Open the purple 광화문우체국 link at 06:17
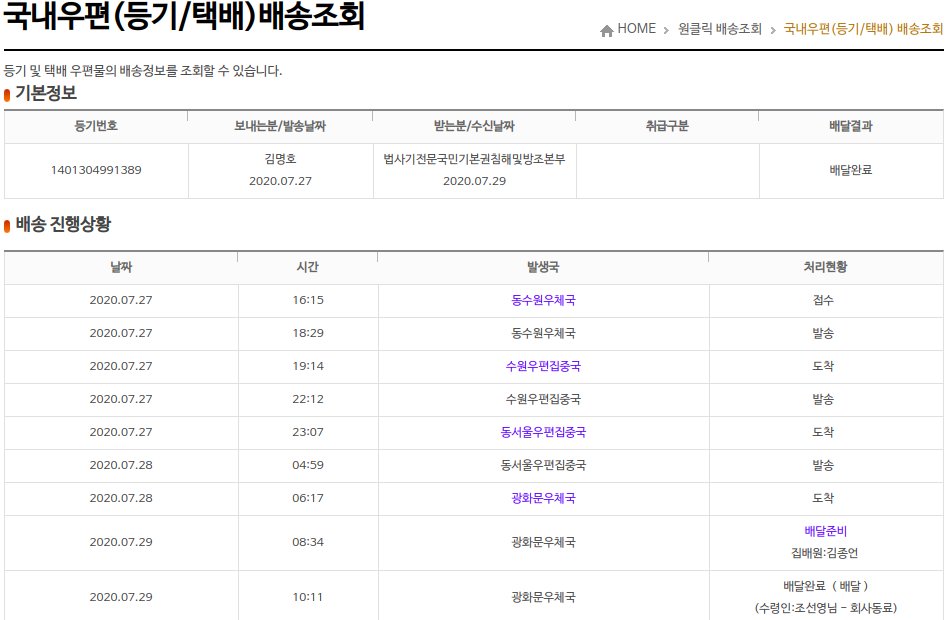Viewport: 948px width, 620px height. 543,498
